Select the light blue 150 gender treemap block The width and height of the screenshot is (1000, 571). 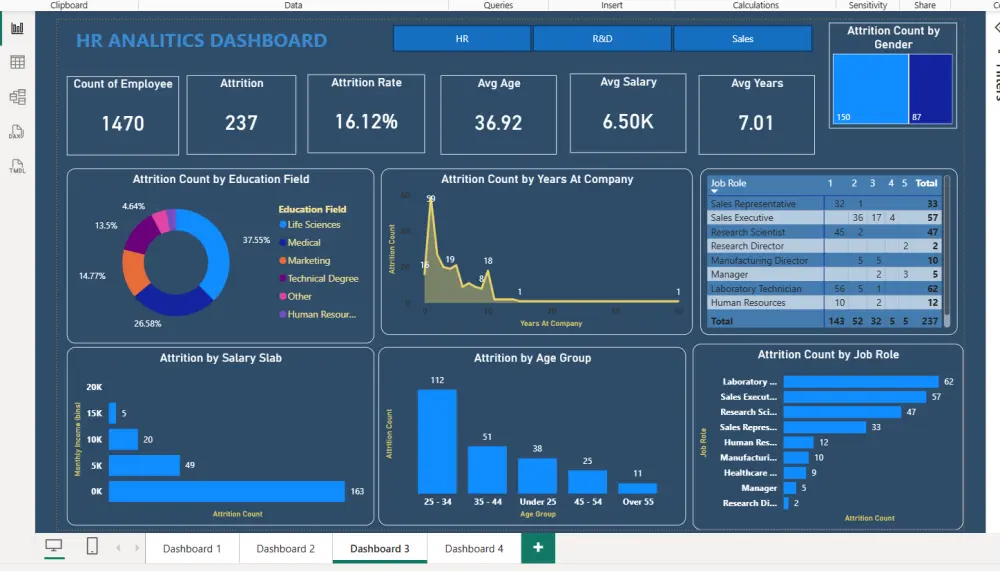871,88
